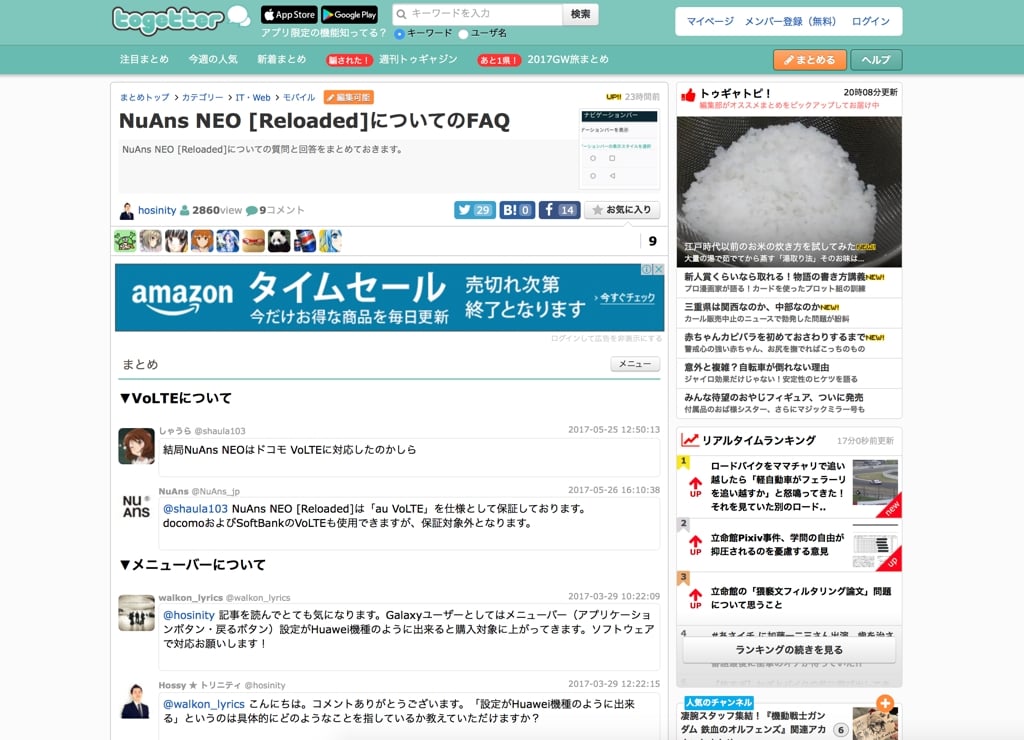This screenshot has width=1024, height=740.
Task: Open the メニュー dropdown button
Action: [635, 364]
